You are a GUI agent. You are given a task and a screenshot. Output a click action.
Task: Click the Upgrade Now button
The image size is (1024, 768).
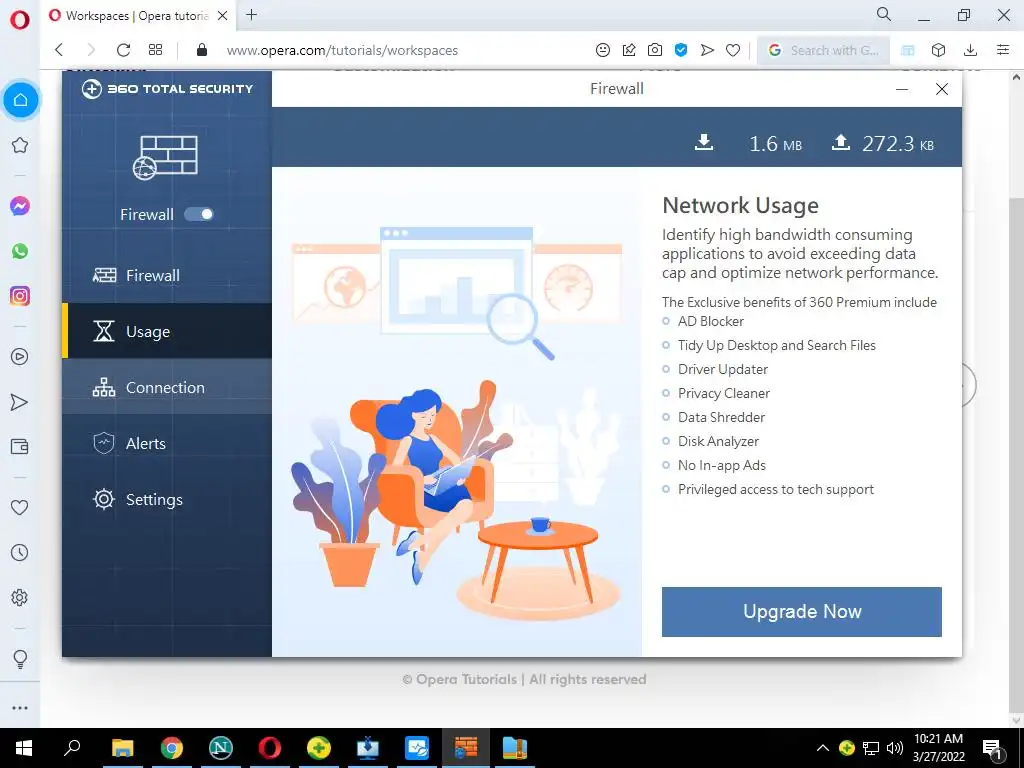pos(801,612)
